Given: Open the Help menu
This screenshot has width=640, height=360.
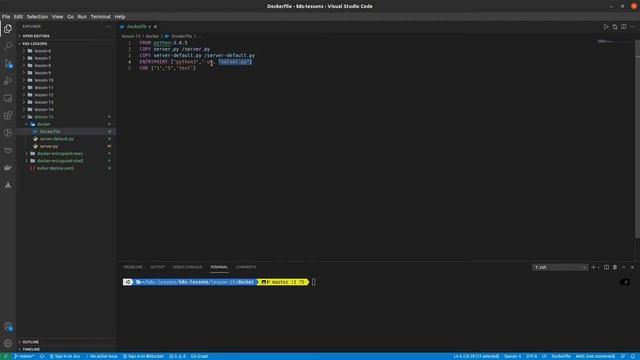Looking at the screenshot, I should tap(120, 17).
